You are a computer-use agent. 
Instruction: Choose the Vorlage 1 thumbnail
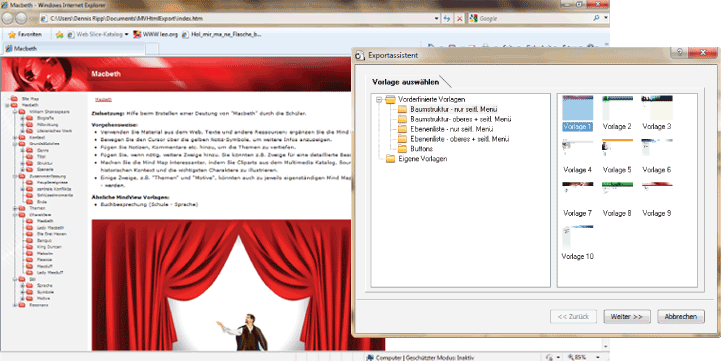pos(578,113)
